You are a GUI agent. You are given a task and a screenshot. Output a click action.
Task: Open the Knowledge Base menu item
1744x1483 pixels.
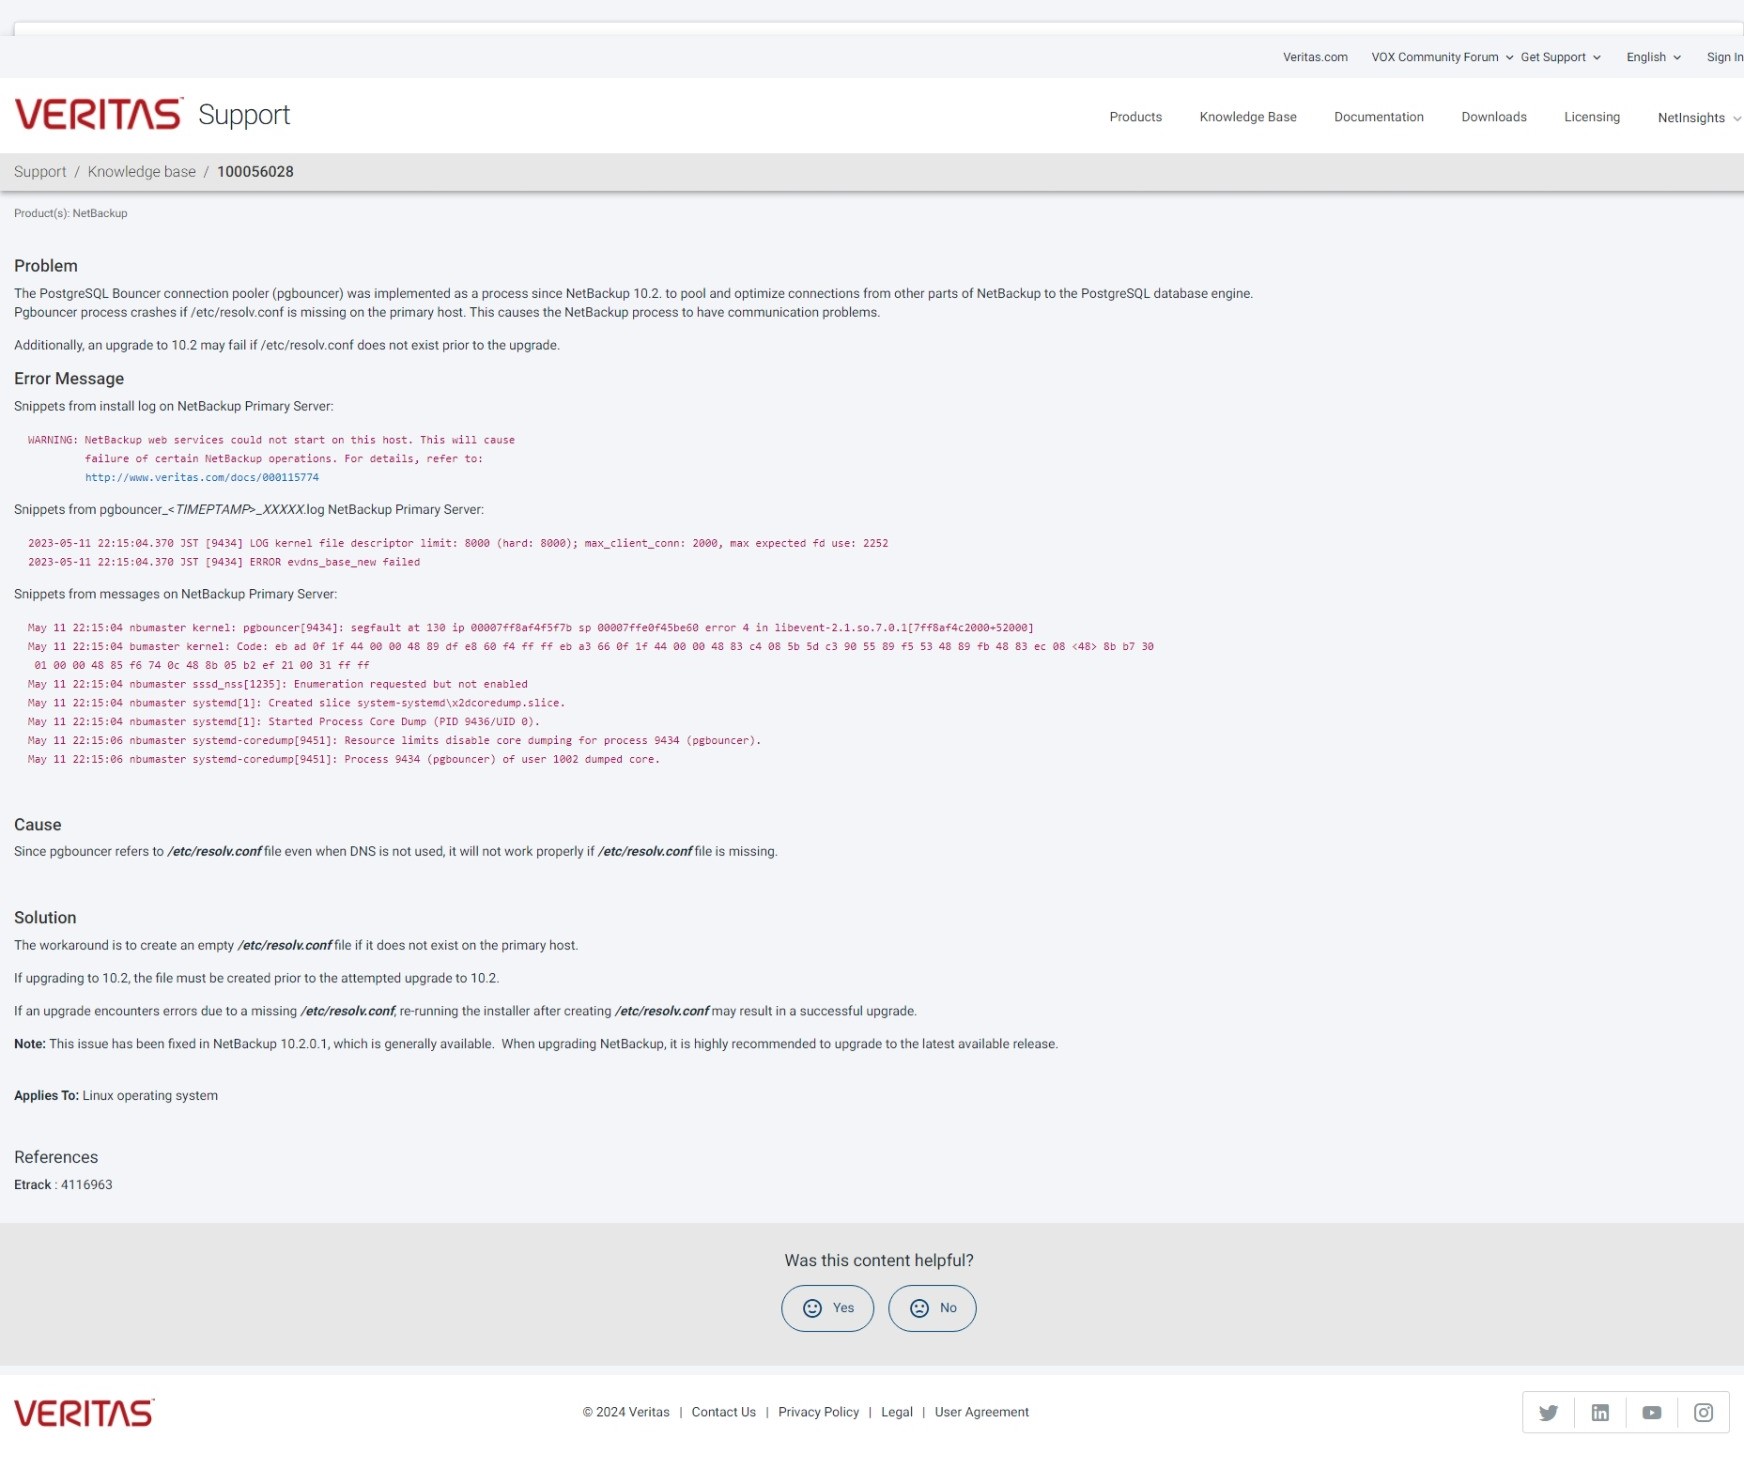tap(1247, 117)
